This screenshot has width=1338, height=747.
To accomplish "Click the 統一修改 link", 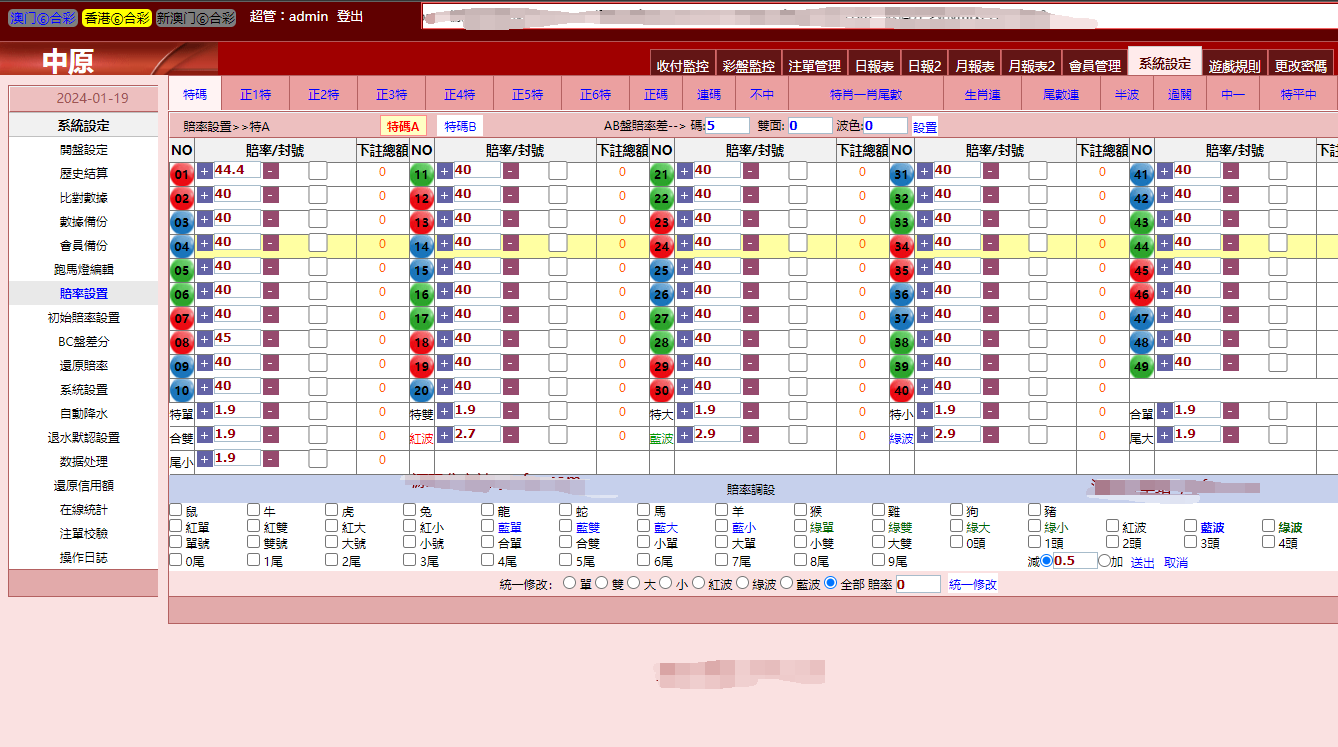I will (972, 584).
